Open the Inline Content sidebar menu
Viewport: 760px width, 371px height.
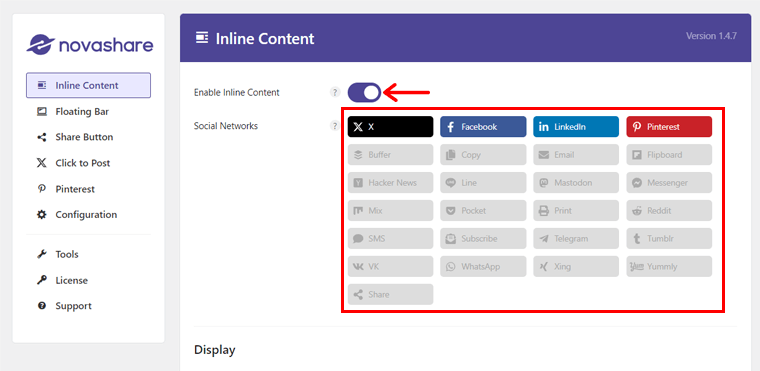pyautogui.click(x=88, y=85)
